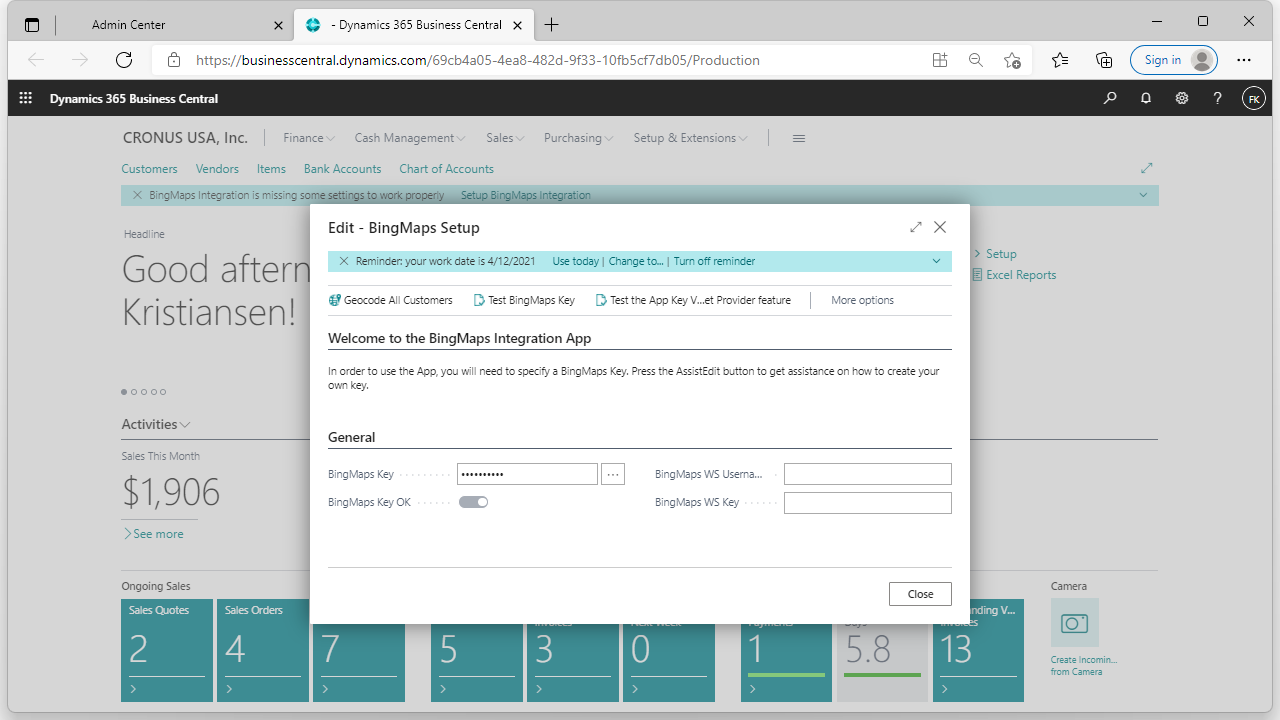Viewport: 1280px width, 720px height.
Task: Go to Bank Accounts
Action: click(x=343, y=169)
